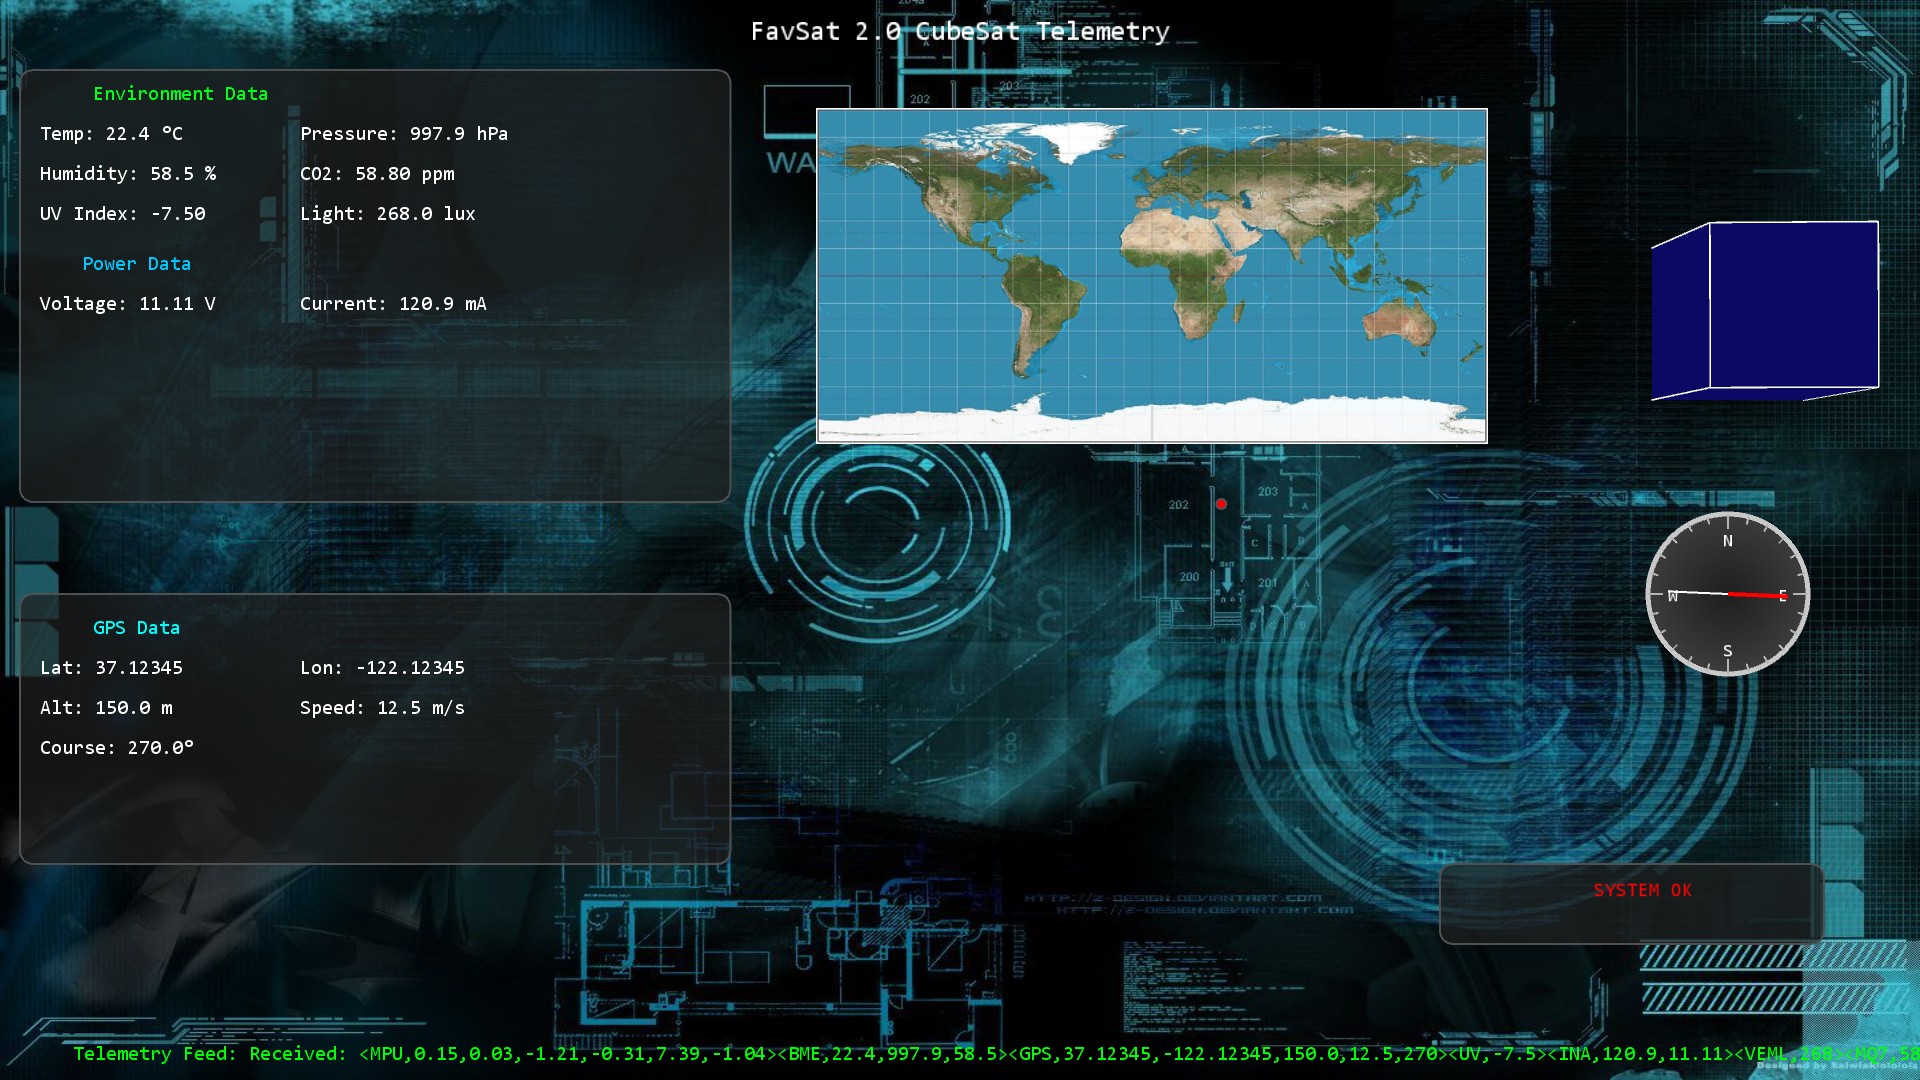Select the GPS Data heading

[x=137, y=628]
